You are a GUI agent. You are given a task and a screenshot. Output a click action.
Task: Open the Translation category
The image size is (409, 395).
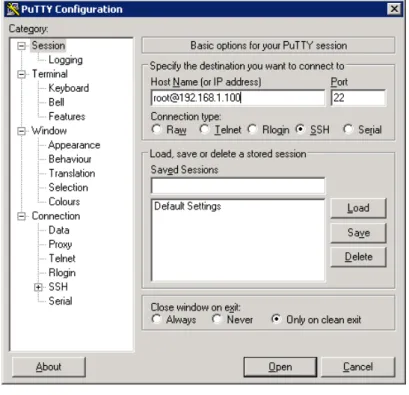(x=72, y=173)
